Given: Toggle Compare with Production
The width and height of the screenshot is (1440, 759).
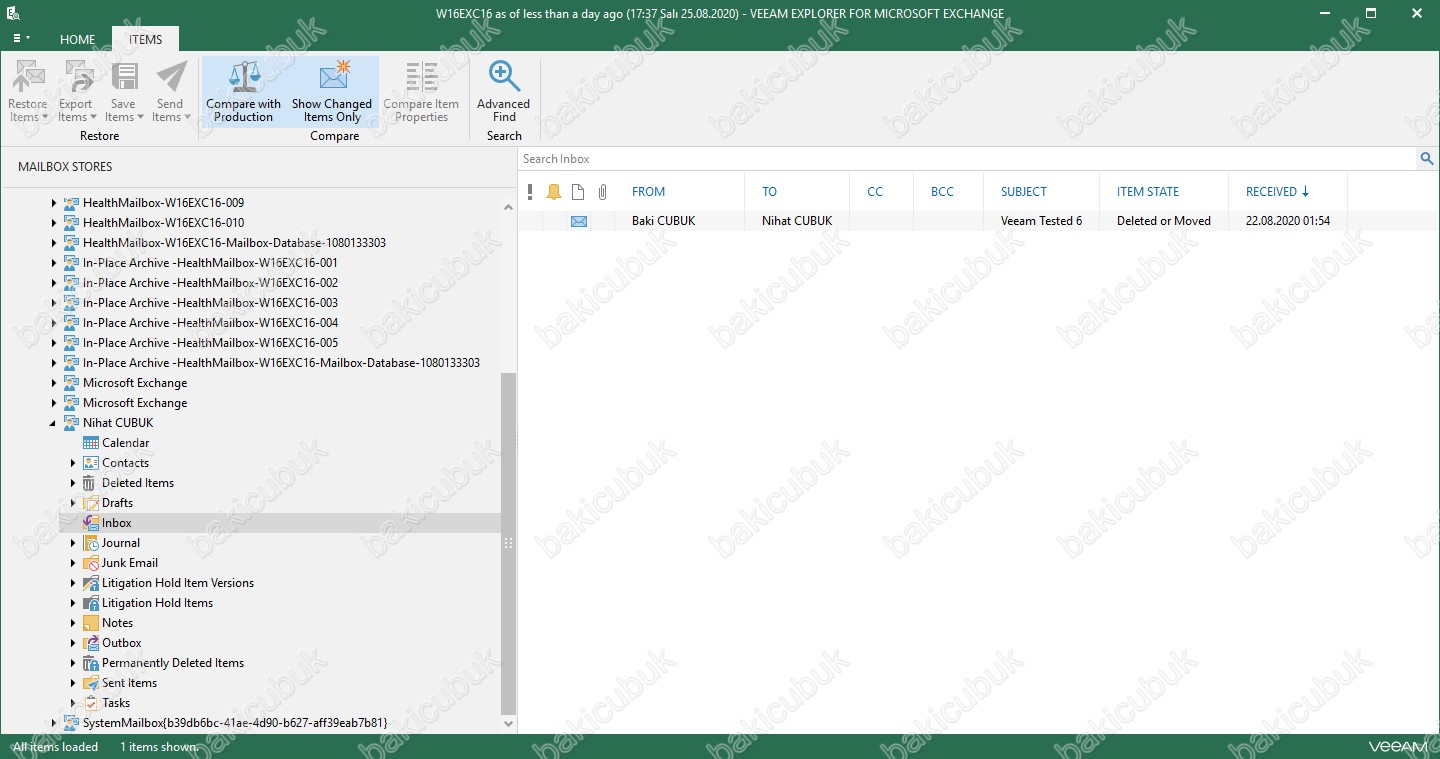Looking at the screenshot, I should point(244,91).
